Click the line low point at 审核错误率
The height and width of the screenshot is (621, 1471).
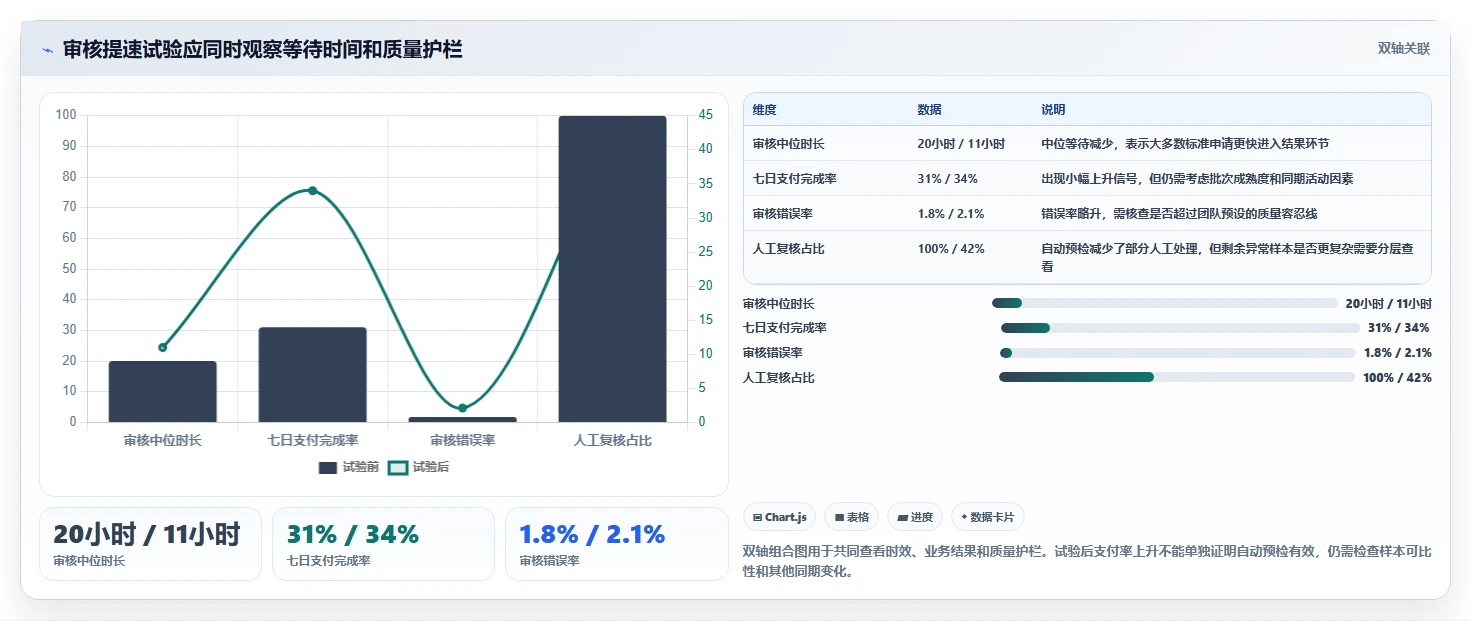(462, 408)
